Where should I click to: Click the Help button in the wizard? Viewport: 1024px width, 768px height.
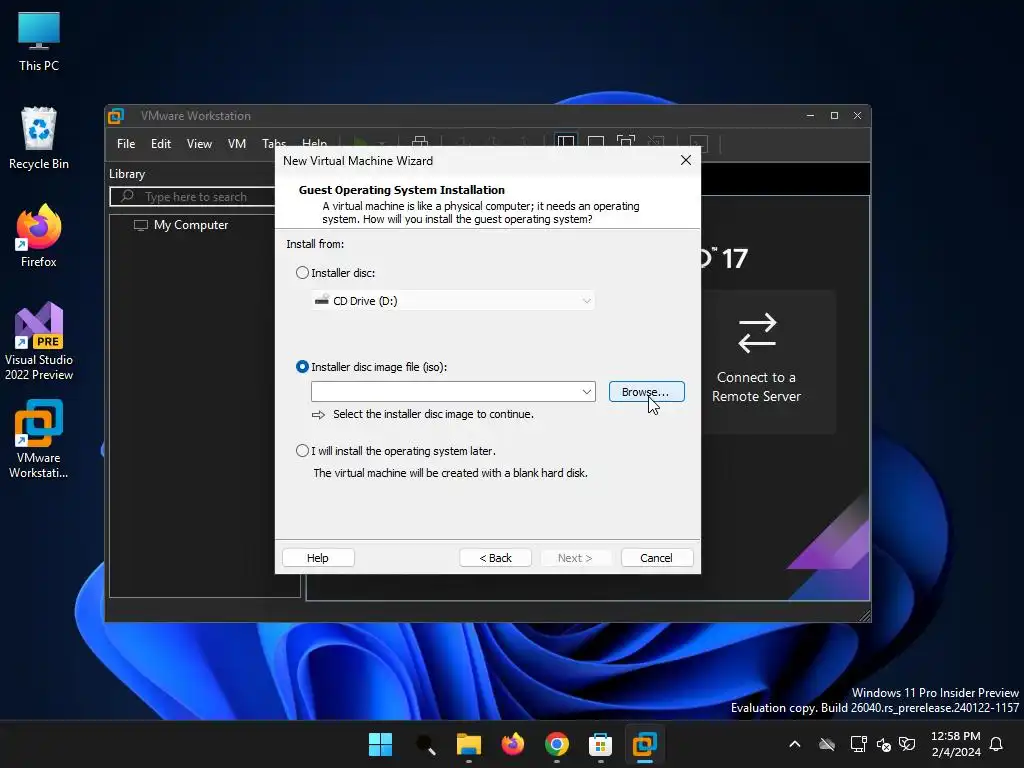click(318, 558)
